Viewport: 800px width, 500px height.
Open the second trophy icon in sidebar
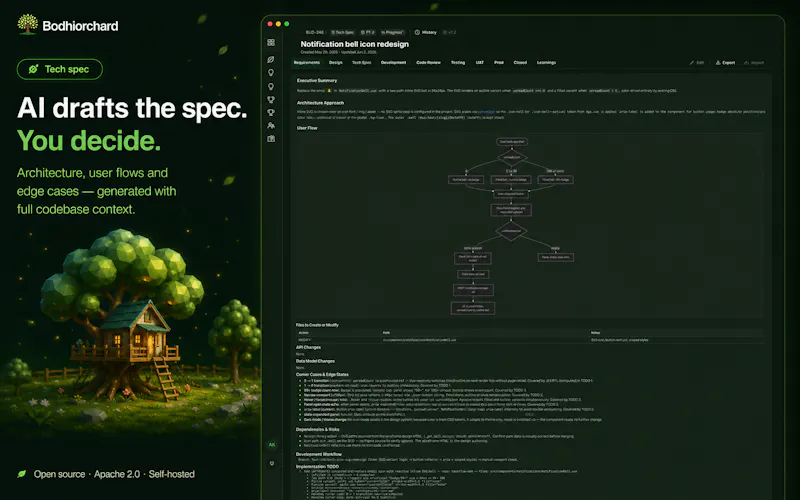point(271,112)
